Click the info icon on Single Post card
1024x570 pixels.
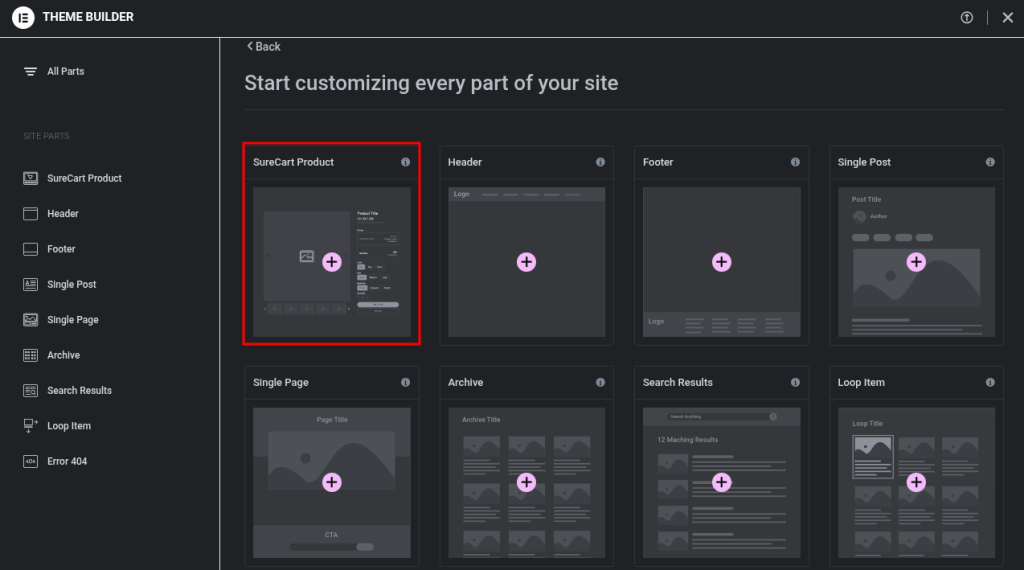pos(990,162)
